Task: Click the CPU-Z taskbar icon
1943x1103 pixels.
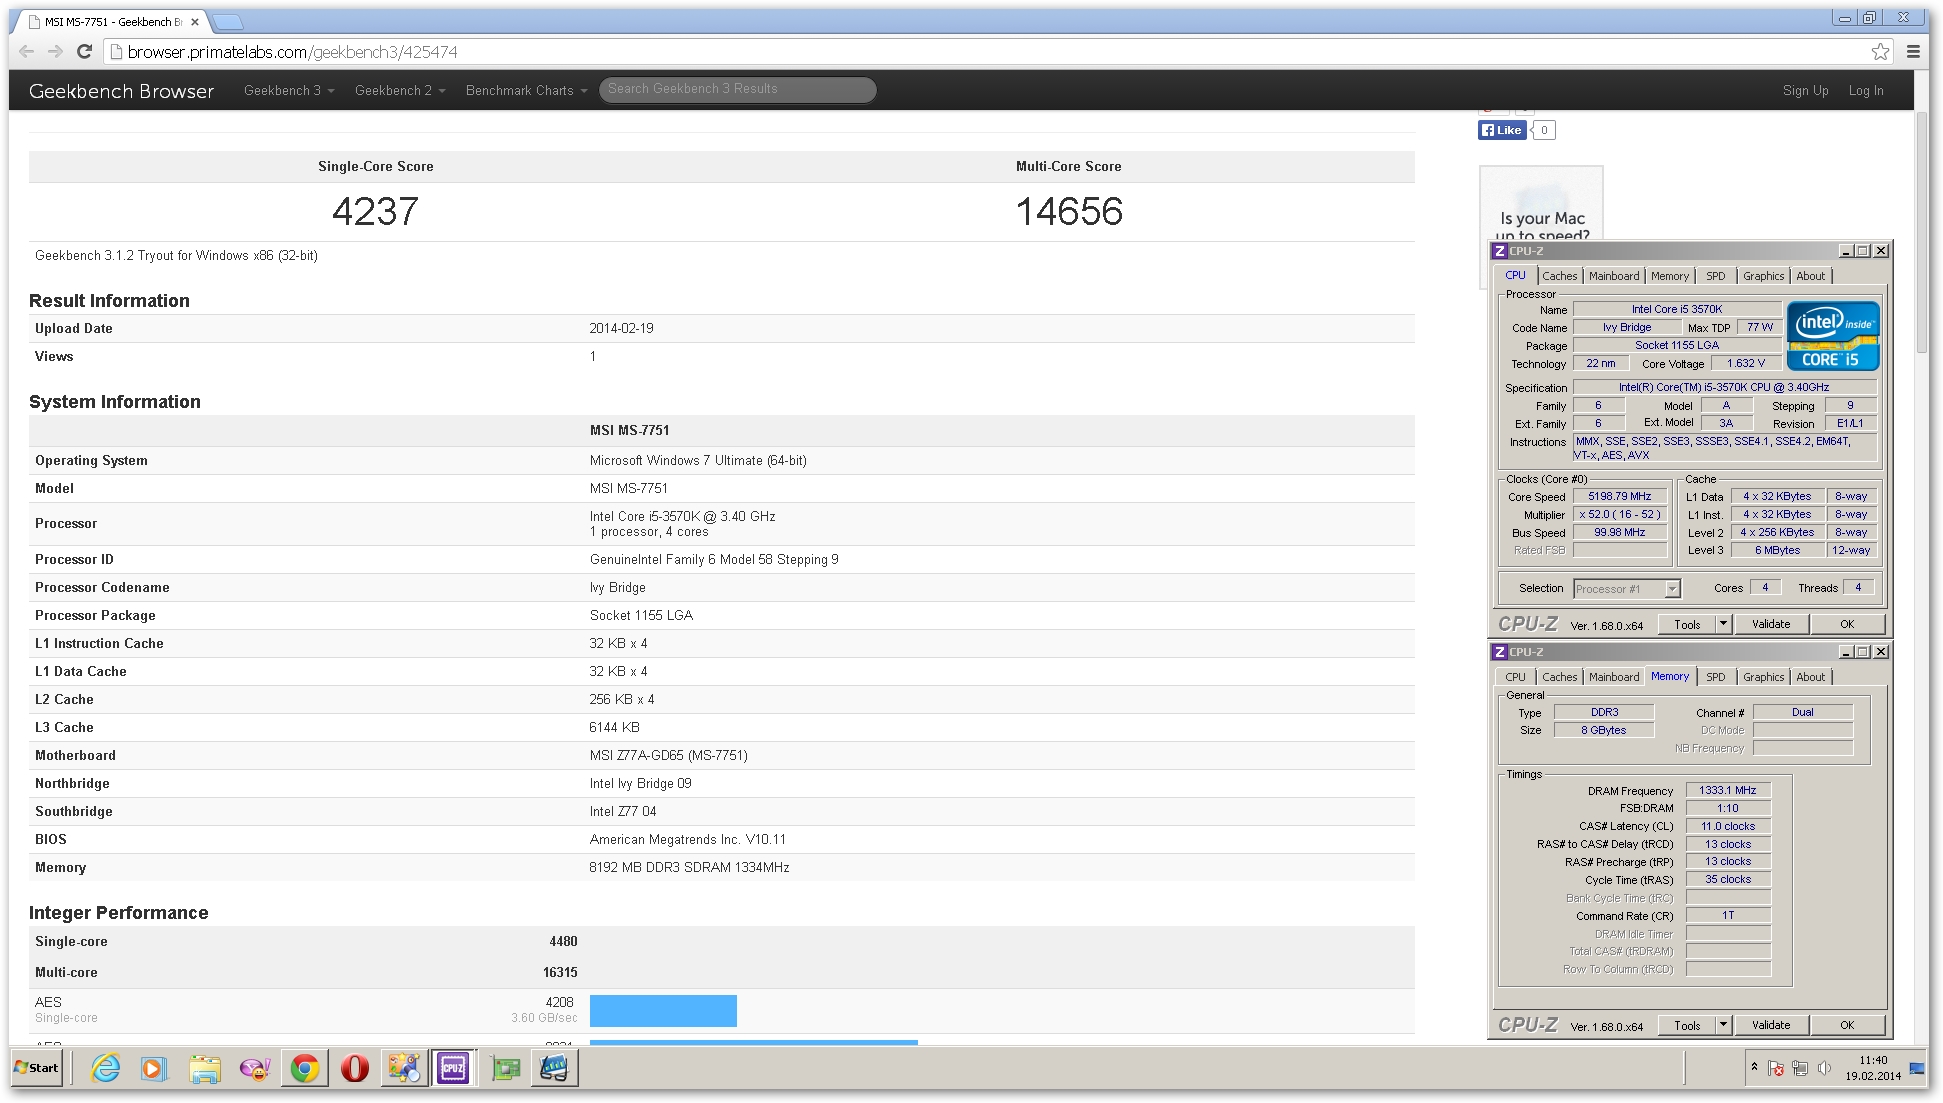Action: point(453,1068)
